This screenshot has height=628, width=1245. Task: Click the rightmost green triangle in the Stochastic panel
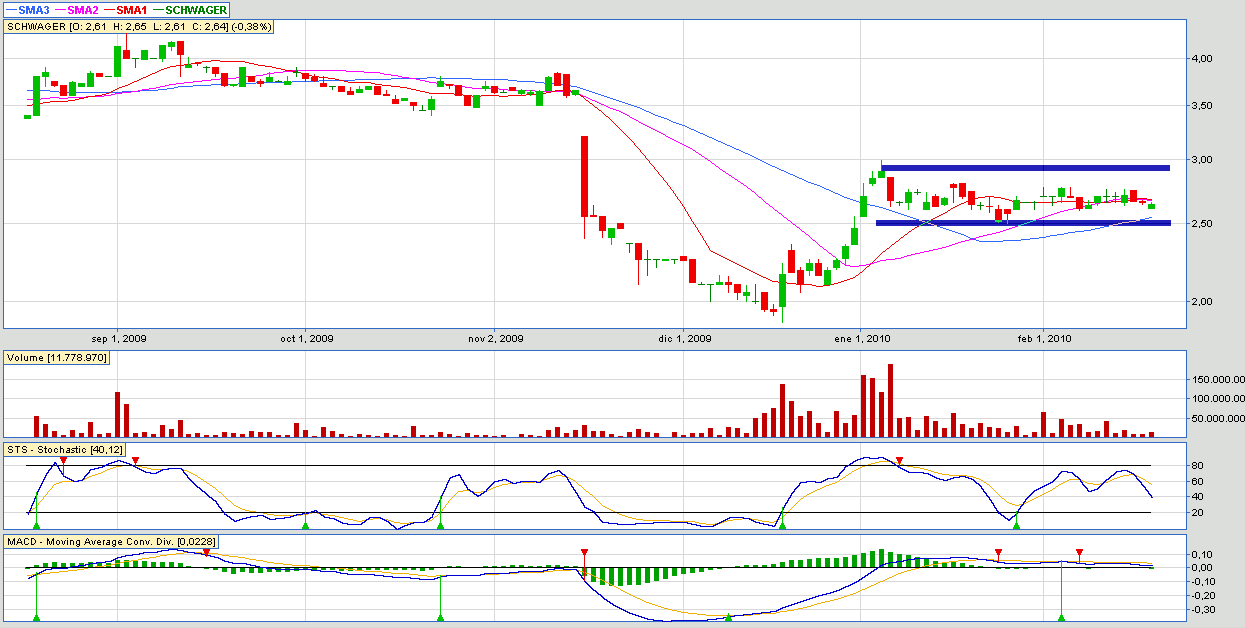tap(1017, 524)
